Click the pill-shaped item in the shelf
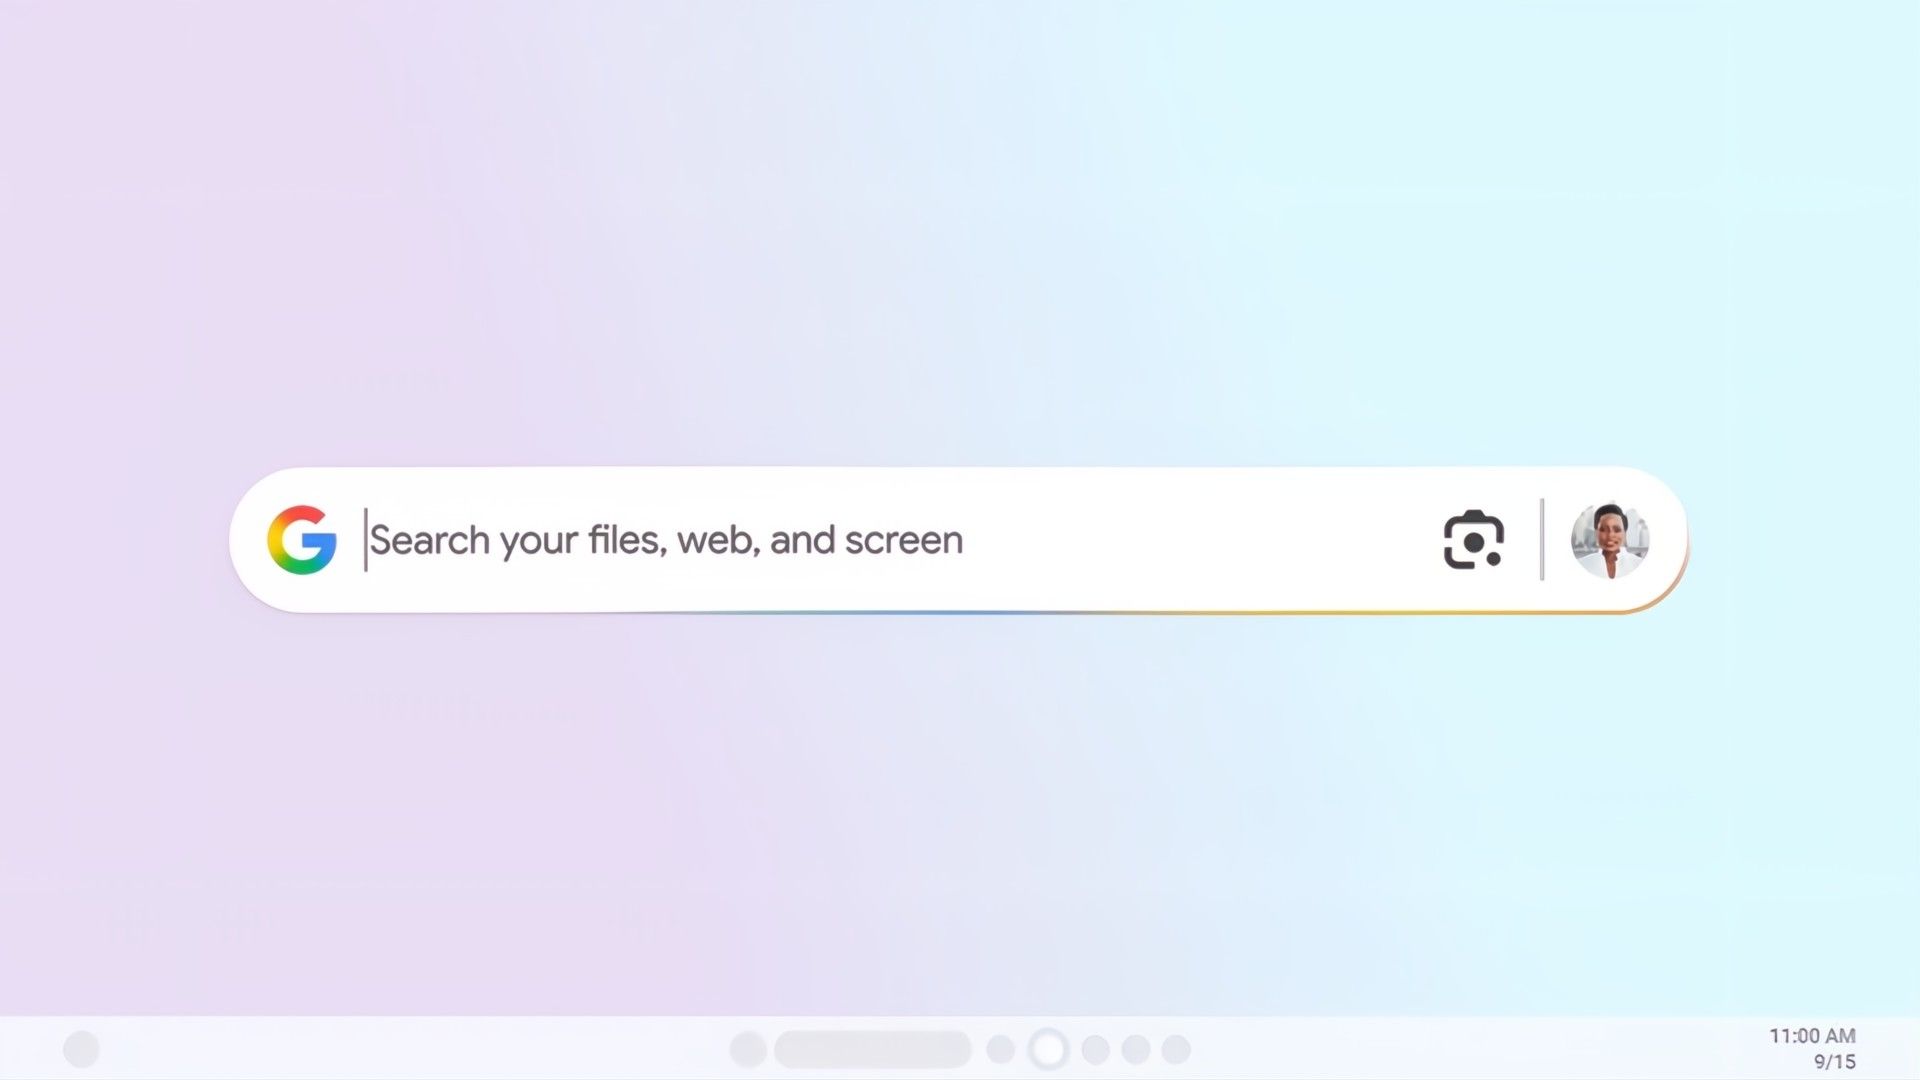Viewport: 1920px width, 1080px height. point(873,1049)
